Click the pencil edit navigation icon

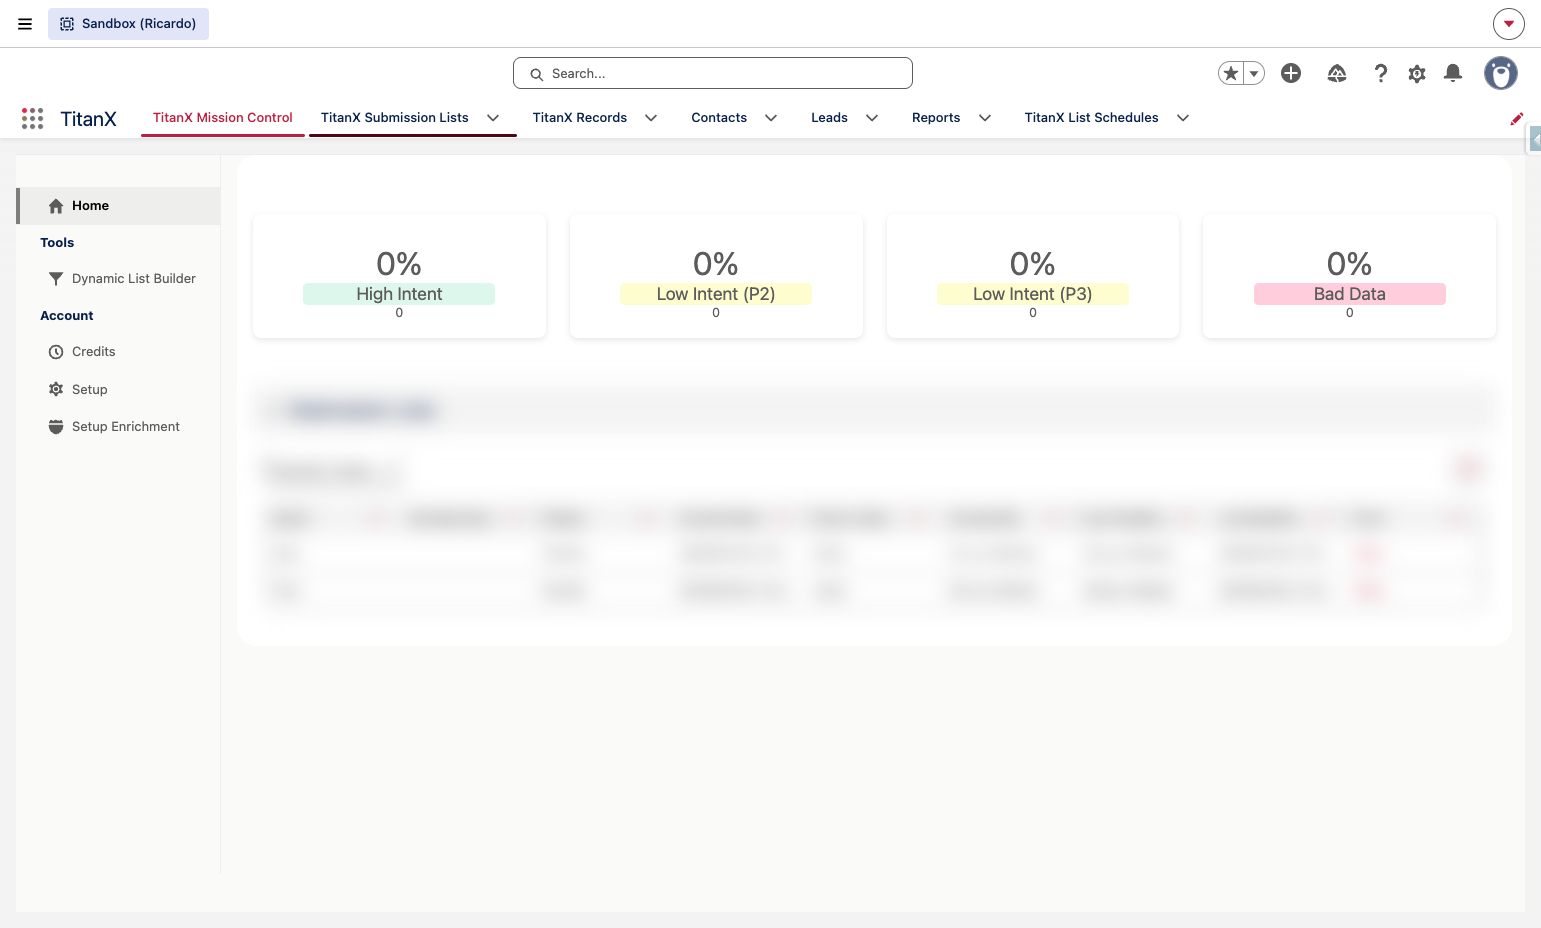(1517, 119)
